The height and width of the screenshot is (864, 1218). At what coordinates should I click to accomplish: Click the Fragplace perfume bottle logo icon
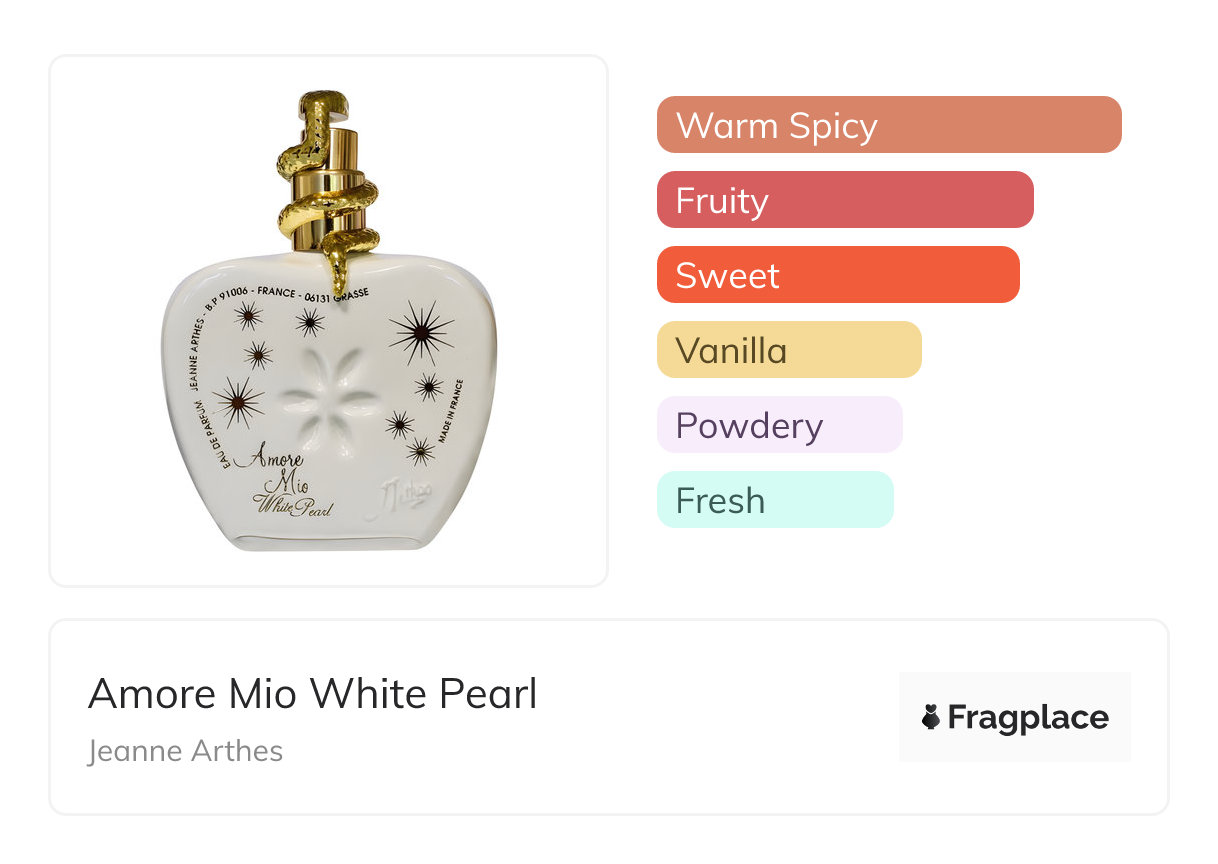pyautogui.click(x=931, y=717)
